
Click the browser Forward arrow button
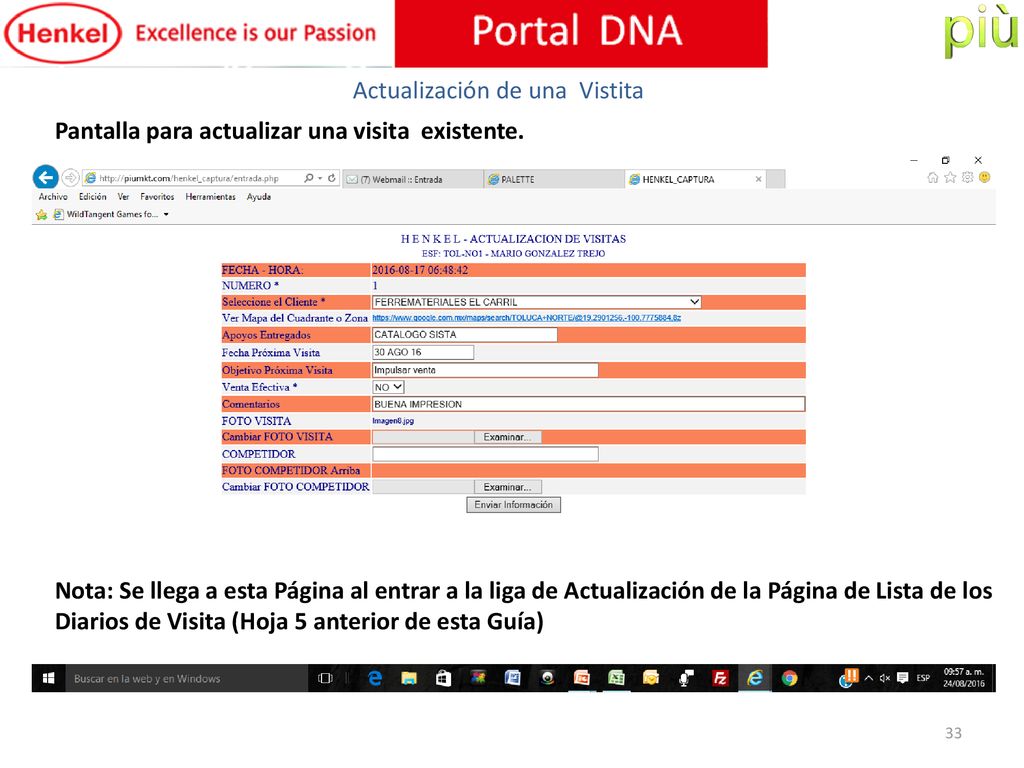tap(71, 178)
